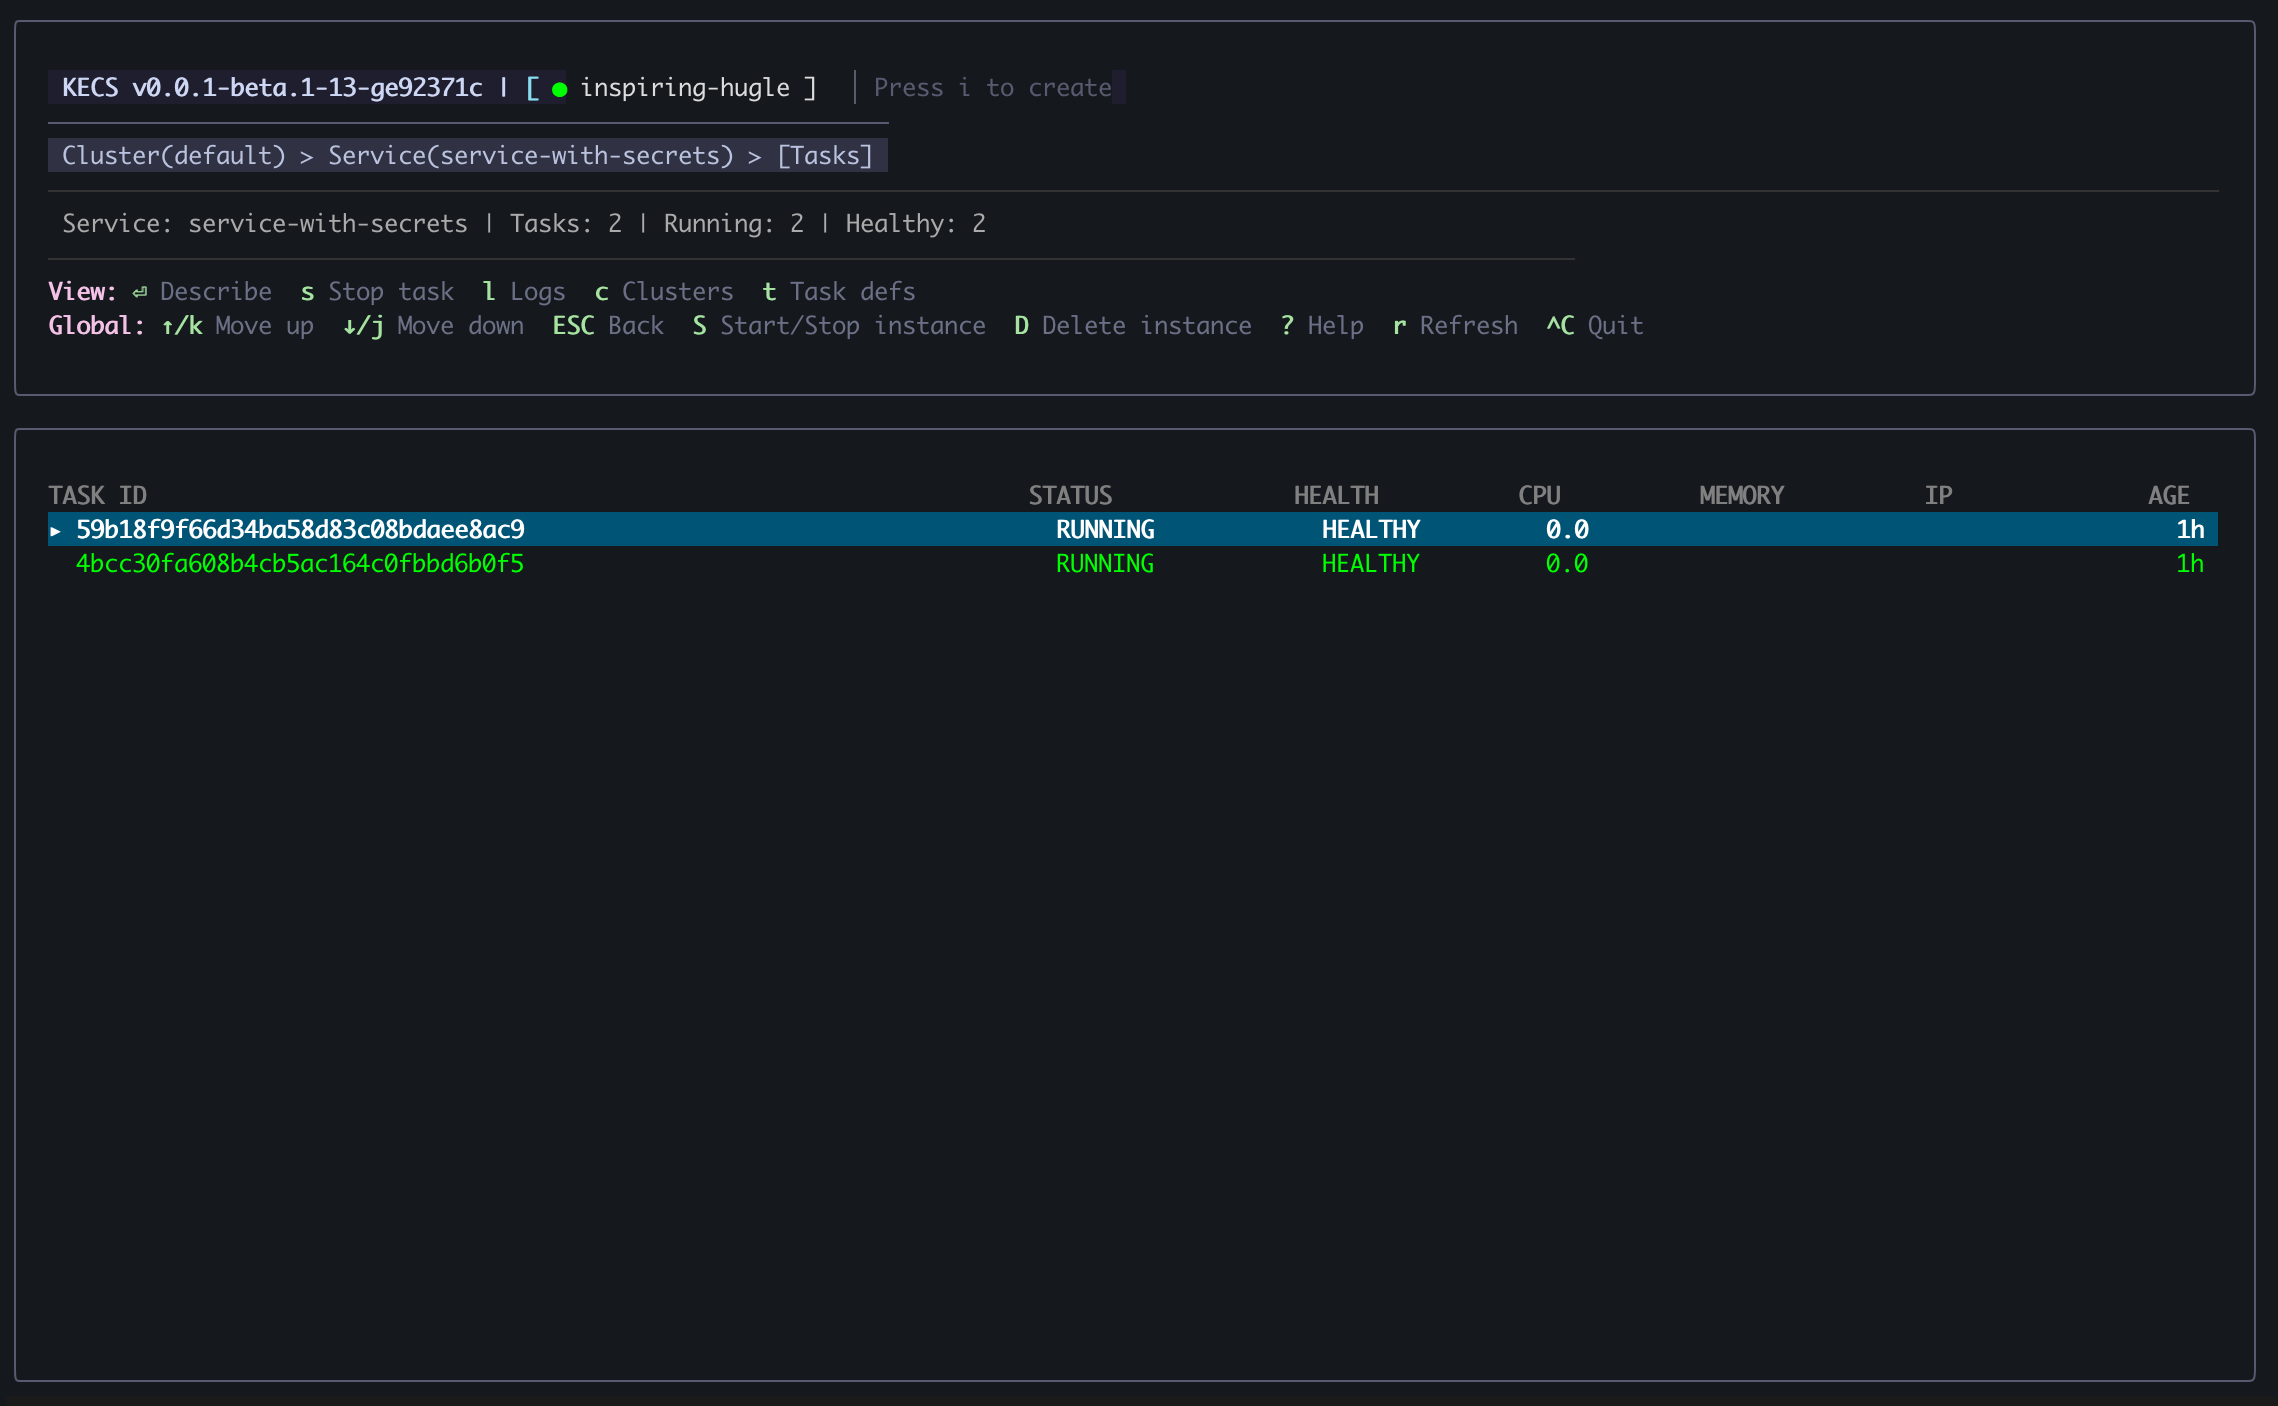The width and height of the screenshot is (2278, 1406).
Task: Click Press i to create hint
Action: [993, 87]
